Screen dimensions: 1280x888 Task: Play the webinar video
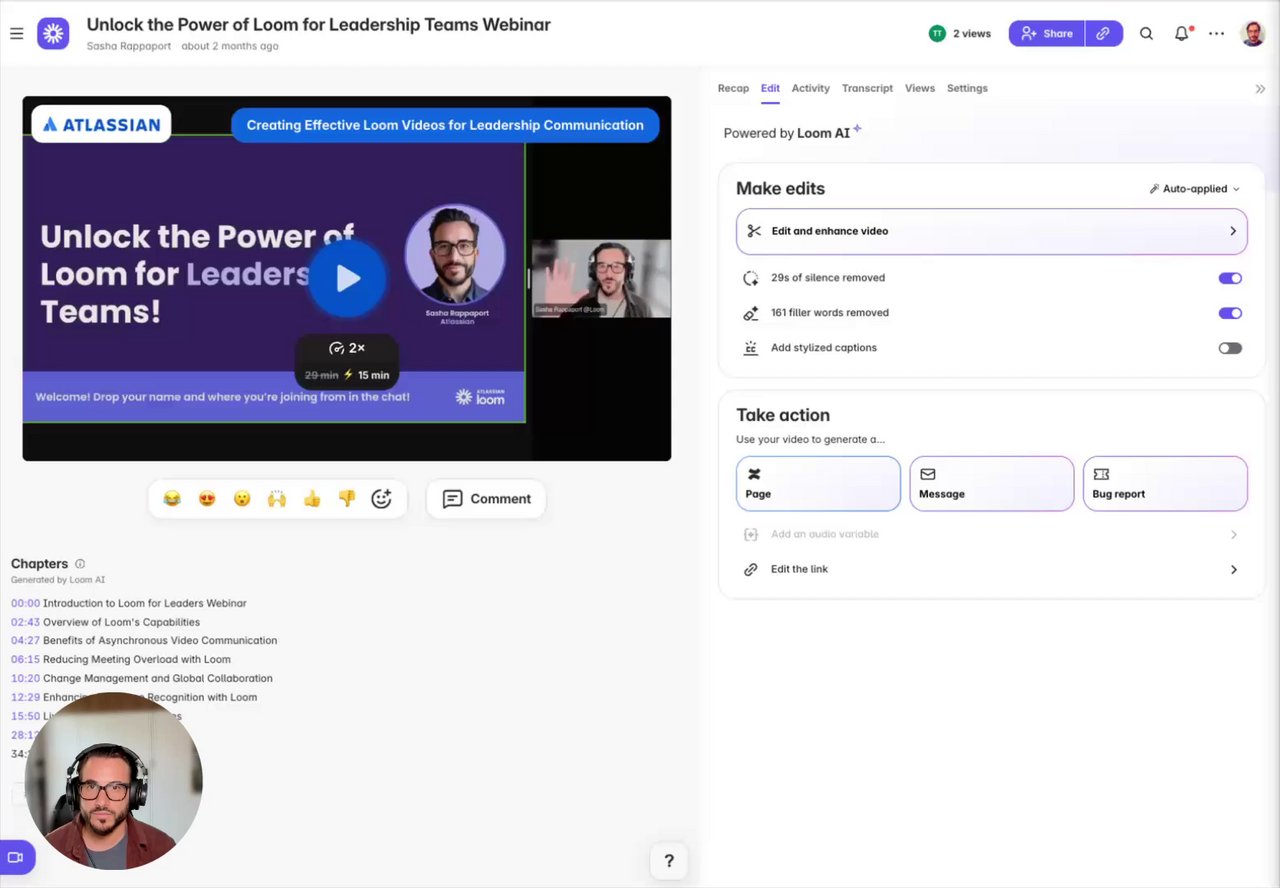coord(347,278)
